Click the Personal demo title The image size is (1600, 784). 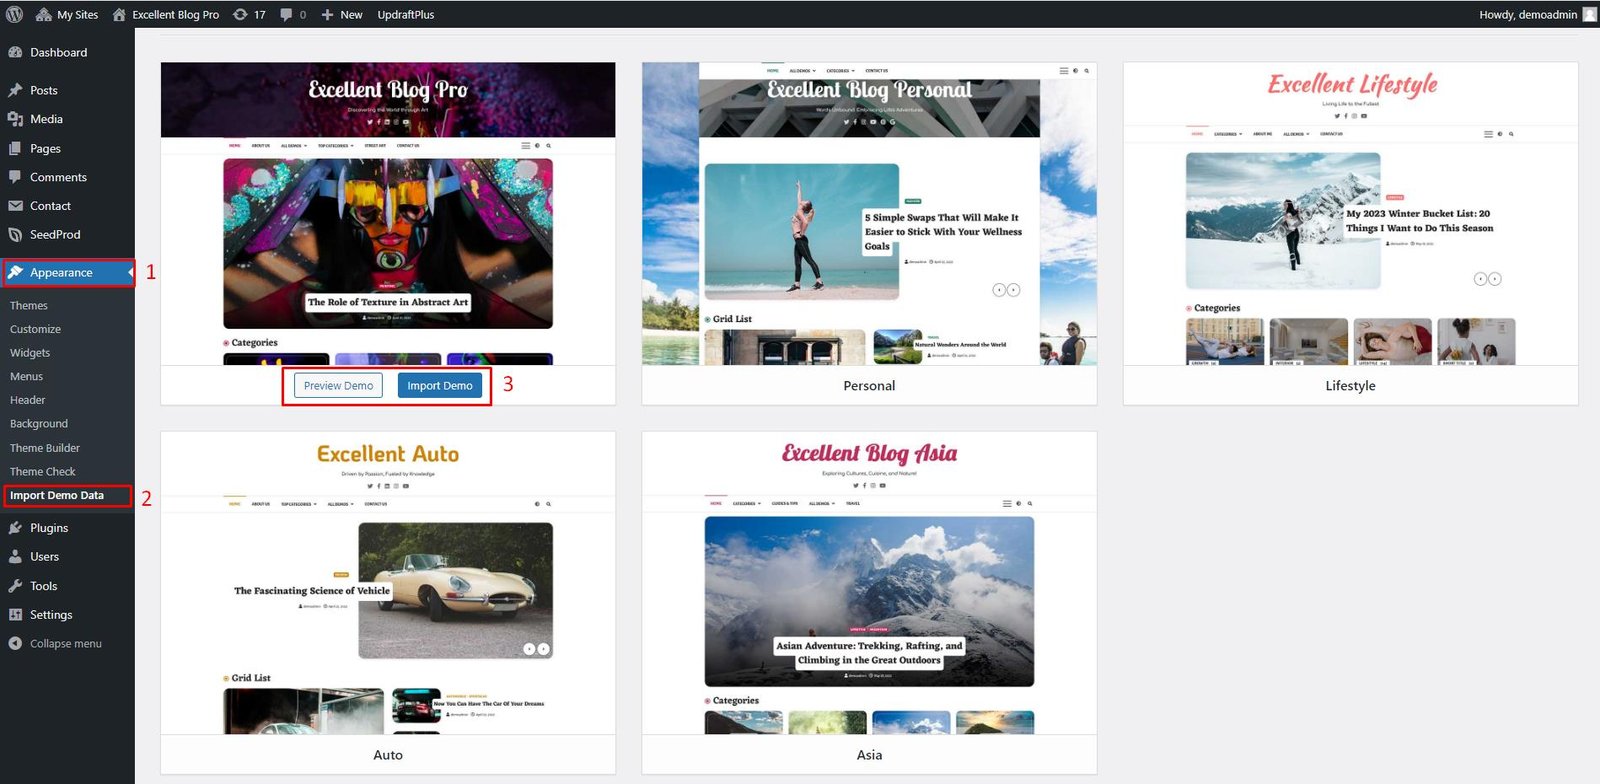click(x=869, y=386)
